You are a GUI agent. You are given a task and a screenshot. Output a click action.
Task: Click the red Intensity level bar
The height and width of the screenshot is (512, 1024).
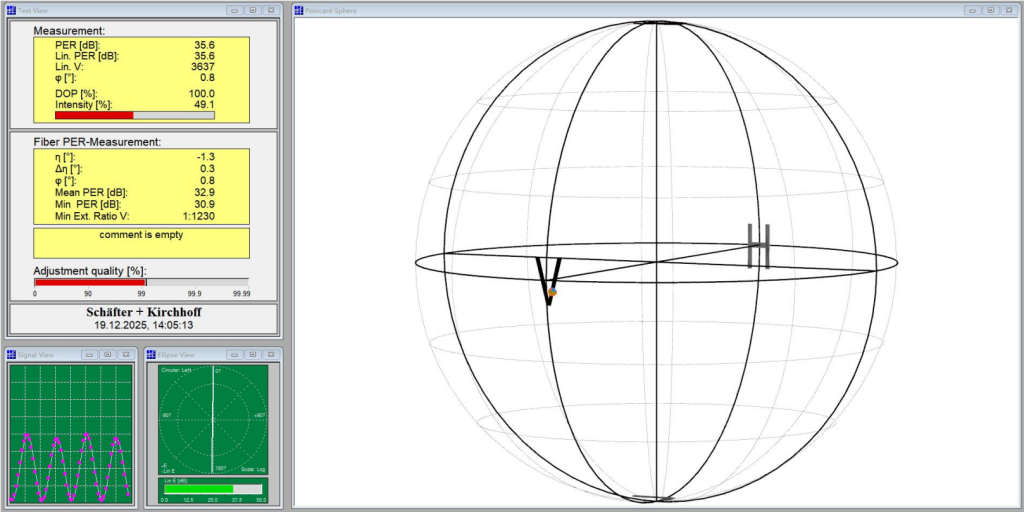pos(94,115)
